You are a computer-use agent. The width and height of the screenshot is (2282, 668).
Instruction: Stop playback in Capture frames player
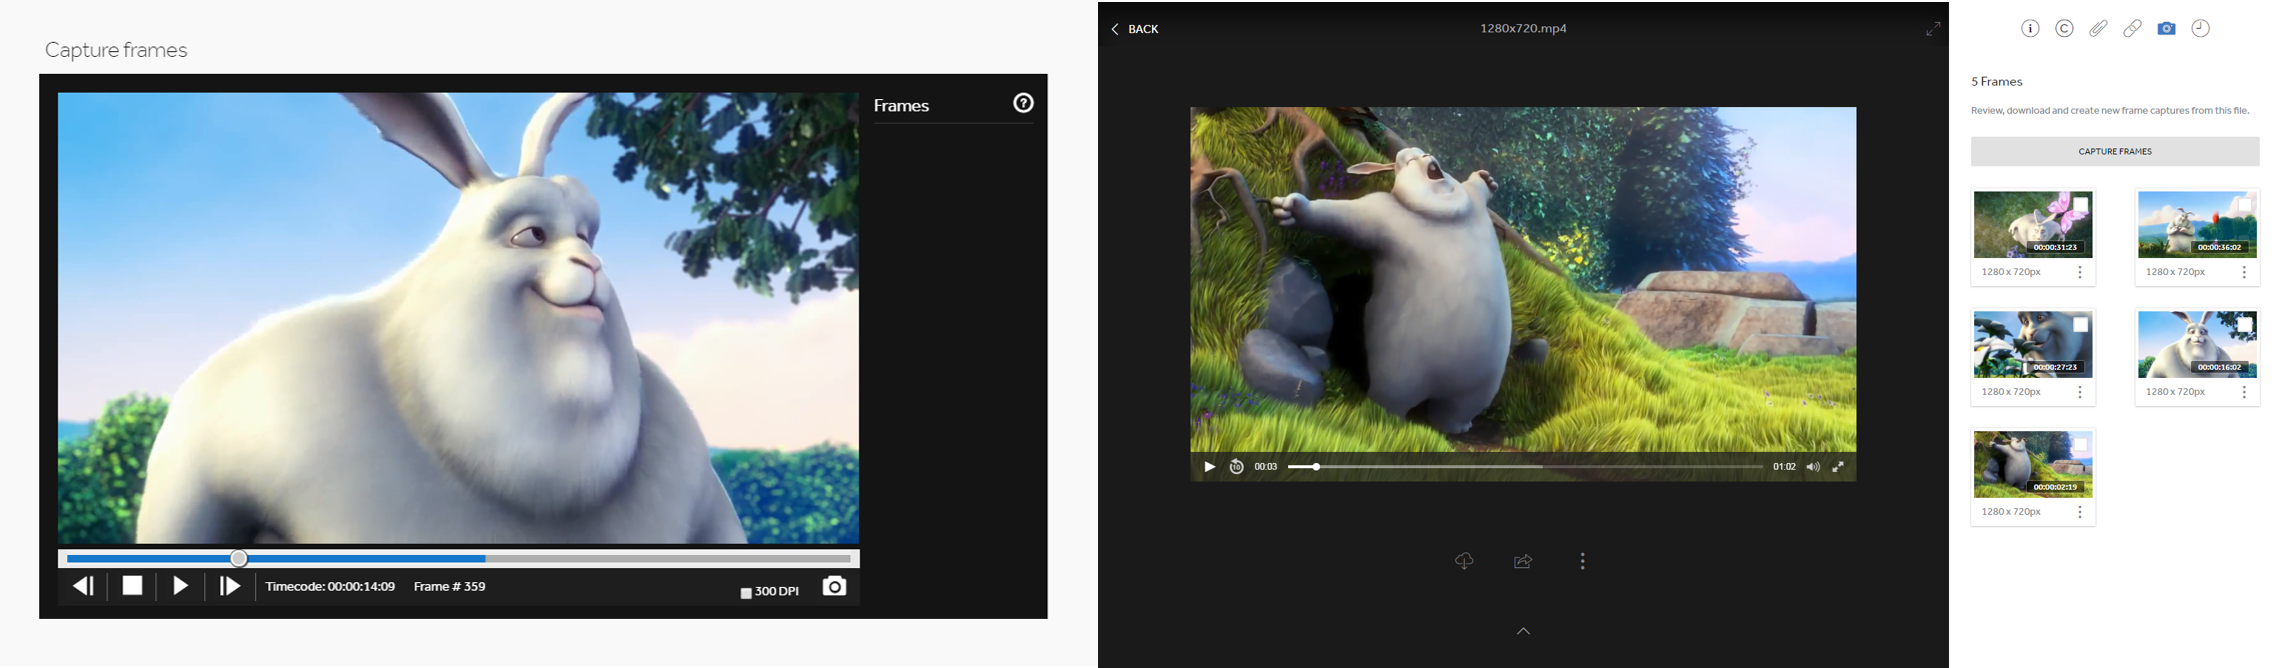(132, 586)
